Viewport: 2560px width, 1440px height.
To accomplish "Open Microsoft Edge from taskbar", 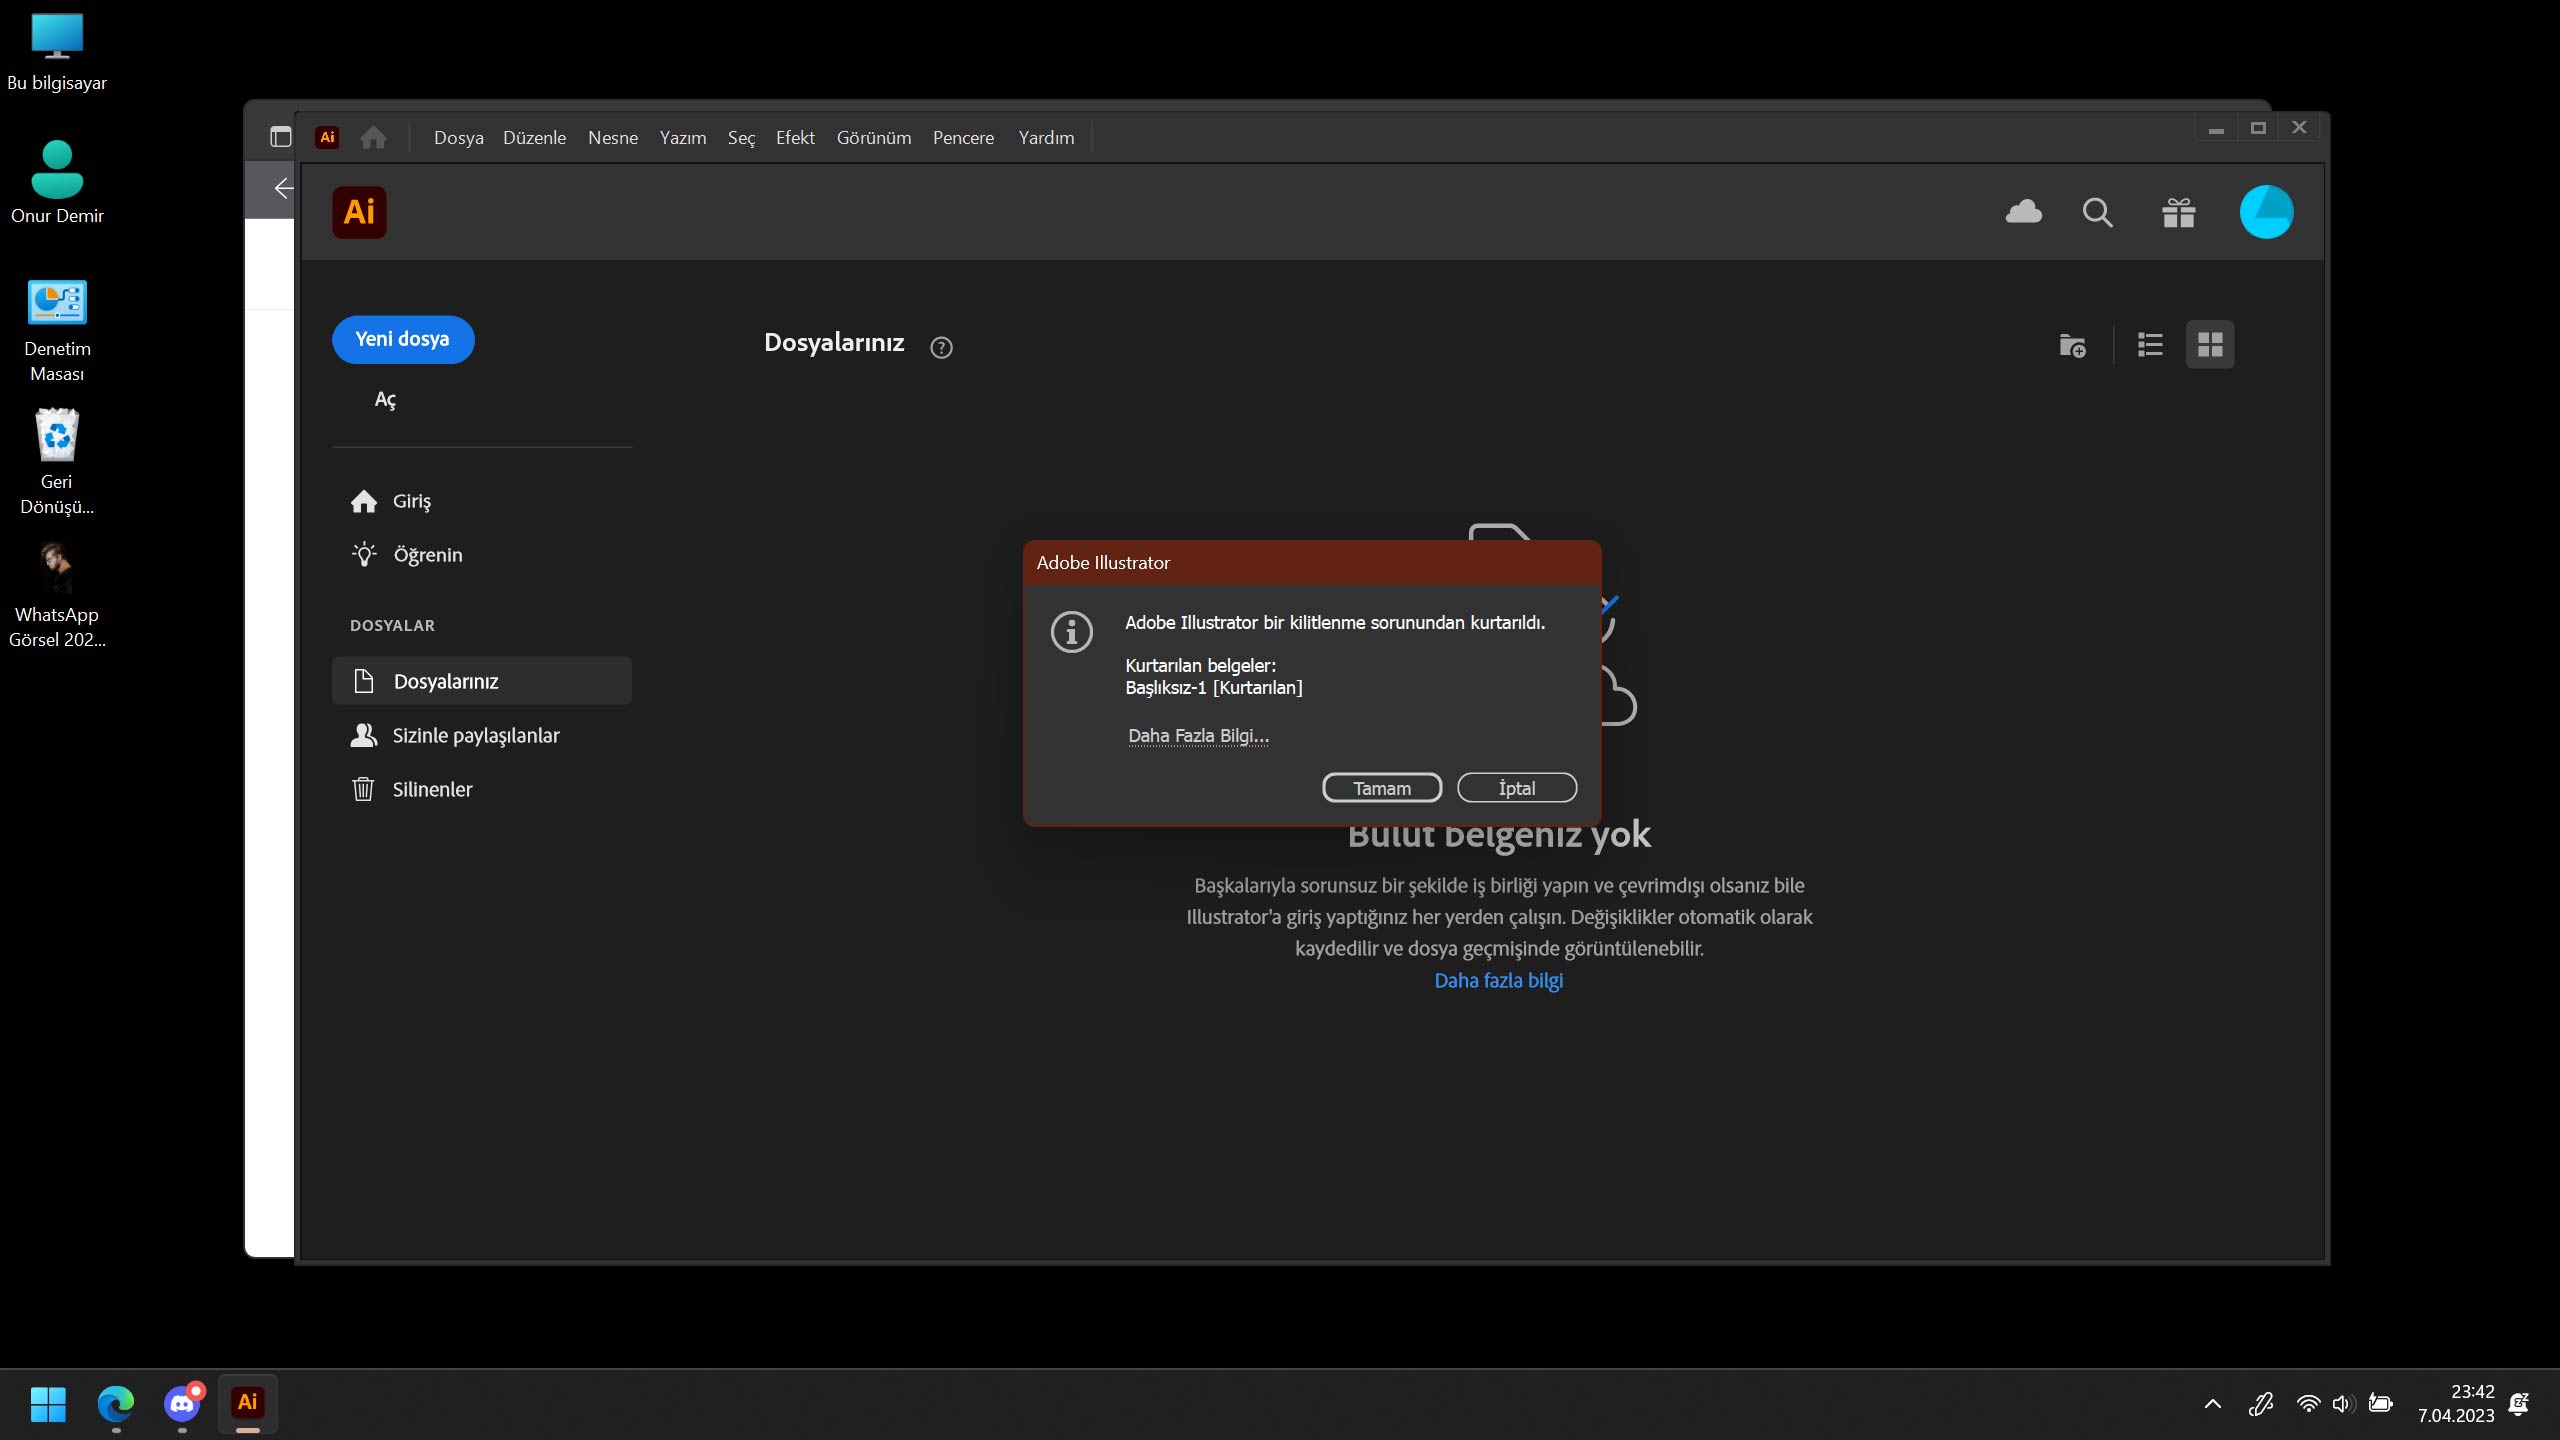I will click(x=116, y=1404).
